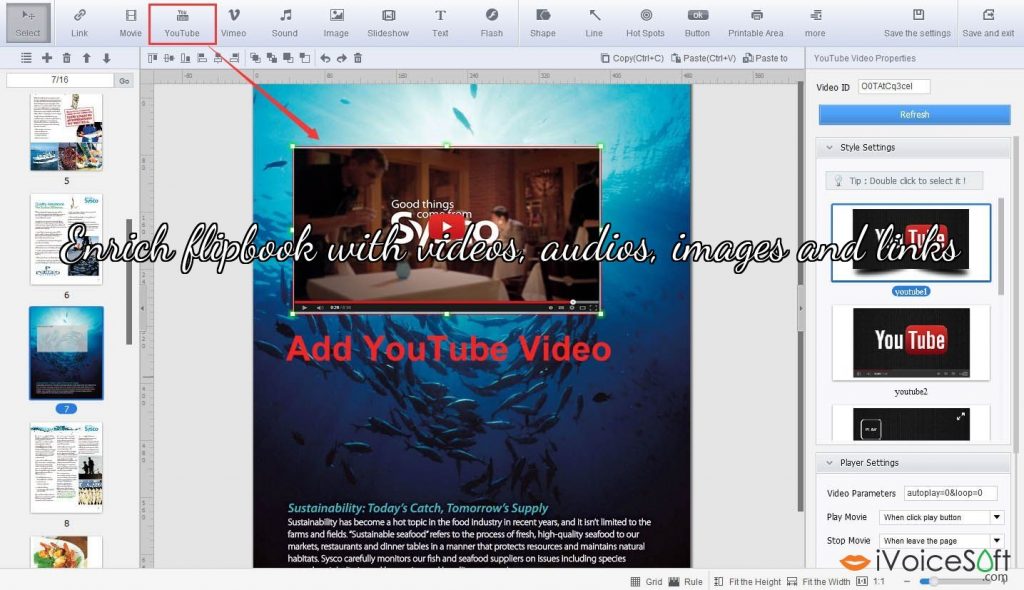The image size is (1024, 590).
Task: Toggle the Rule display
Action: tap(686, 582)
